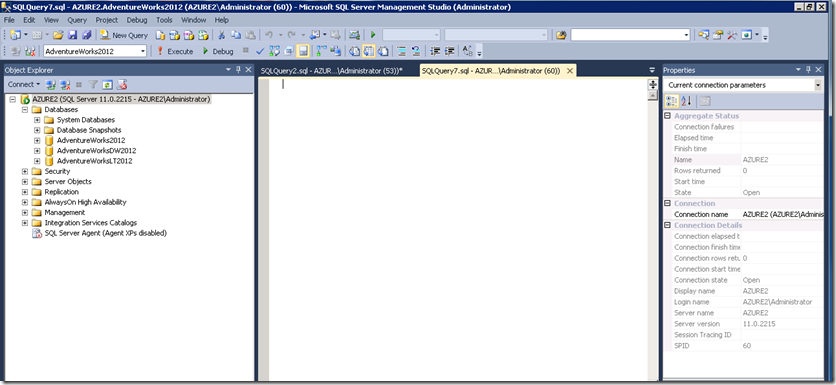Click the Find in Files folder icon
Viewport: 836px width, 385px height.
click(560, 35)
